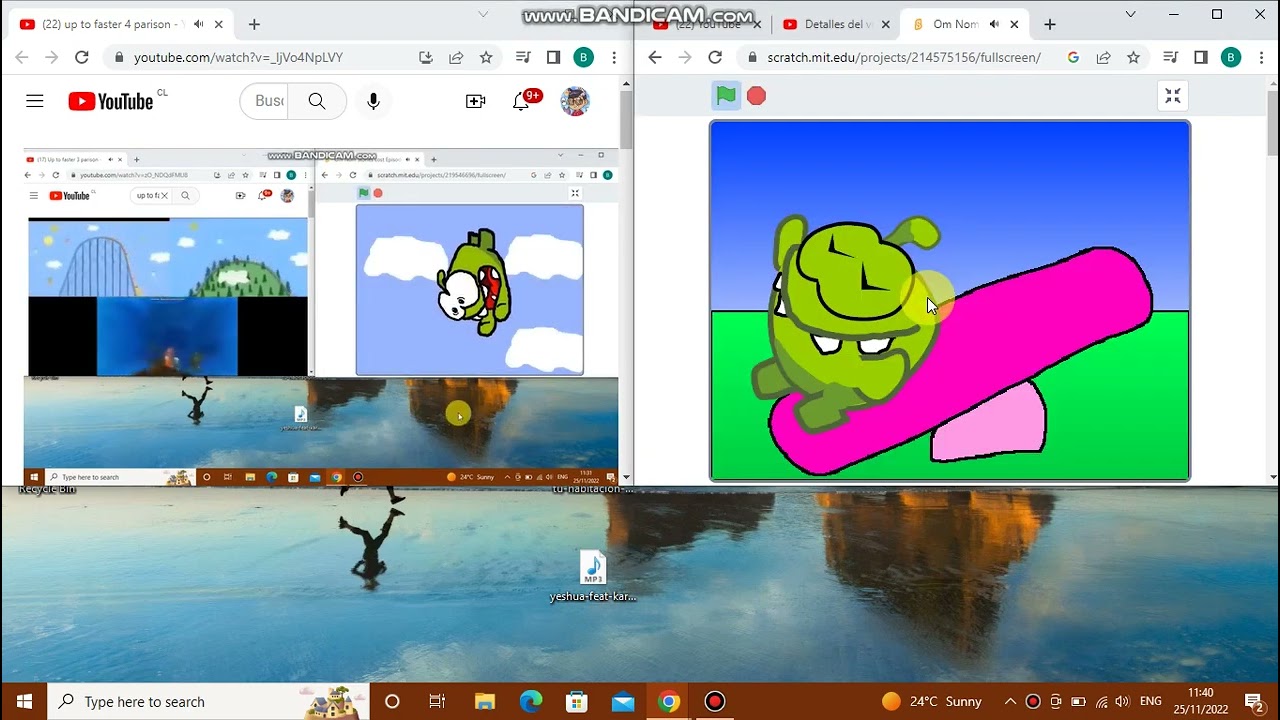Click the YouTube search magnifier button
Image resolution: width=1280 pixels, height=720 pixels.
(317, 101)
